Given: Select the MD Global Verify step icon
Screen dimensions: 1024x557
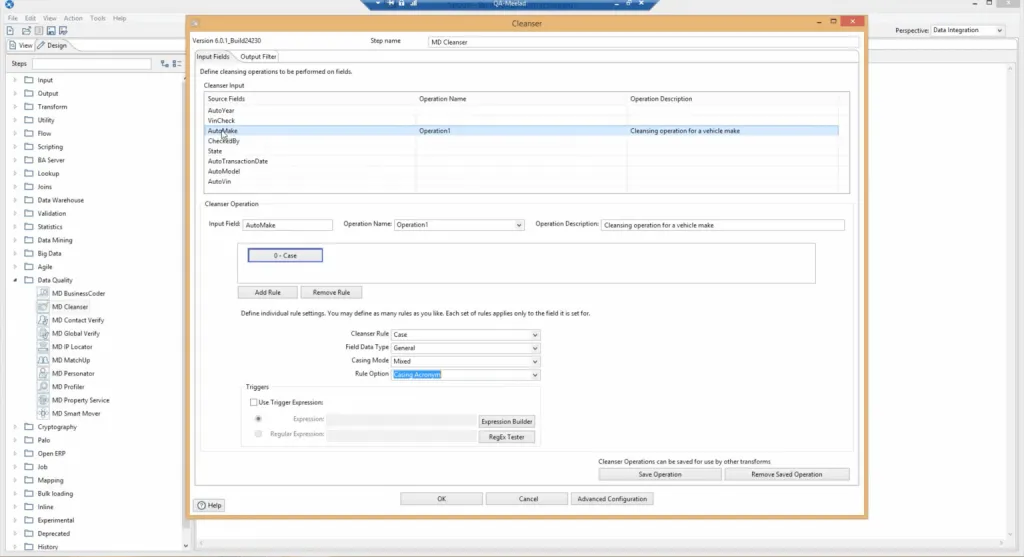Looking at the screenshot, I should (43, 333).
